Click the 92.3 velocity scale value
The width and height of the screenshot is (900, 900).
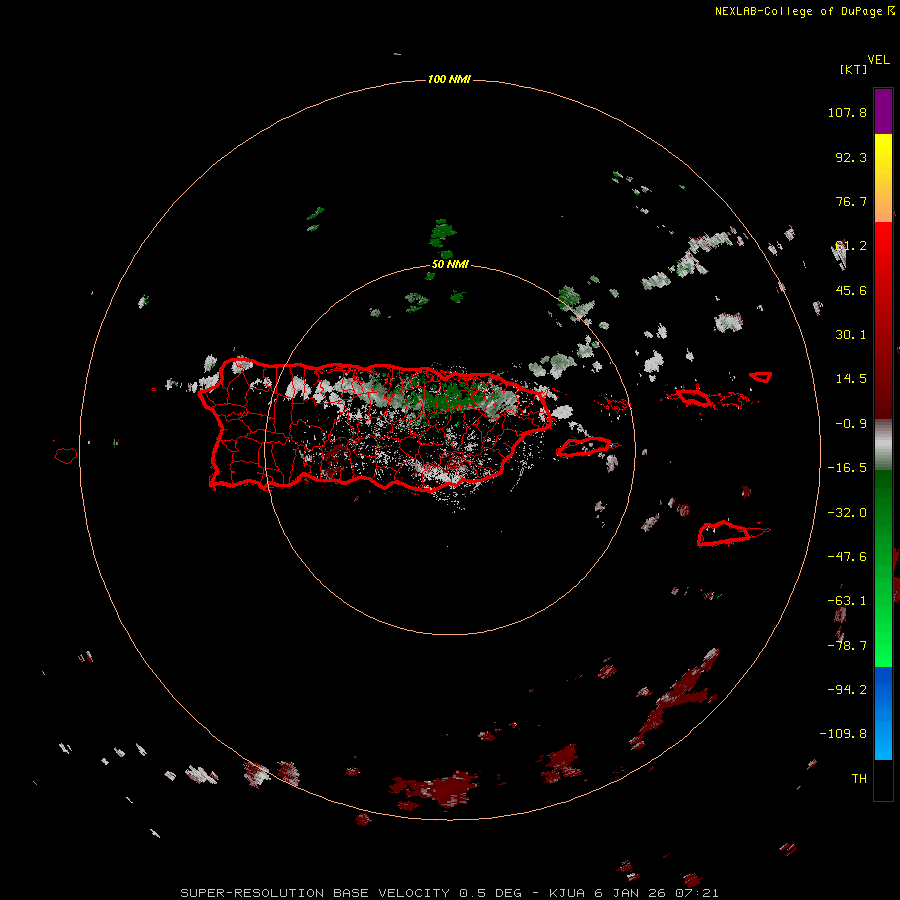coord(851,157)
